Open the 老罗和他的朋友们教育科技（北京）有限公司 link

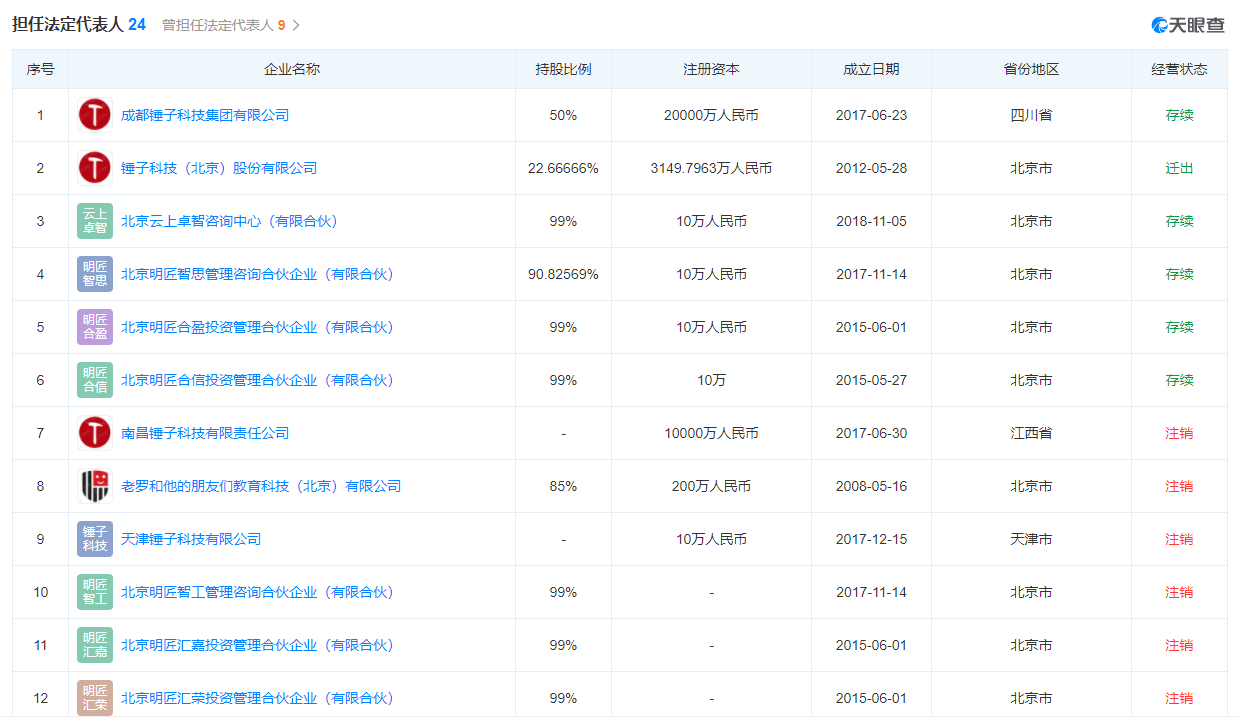(x=261, y=486)
